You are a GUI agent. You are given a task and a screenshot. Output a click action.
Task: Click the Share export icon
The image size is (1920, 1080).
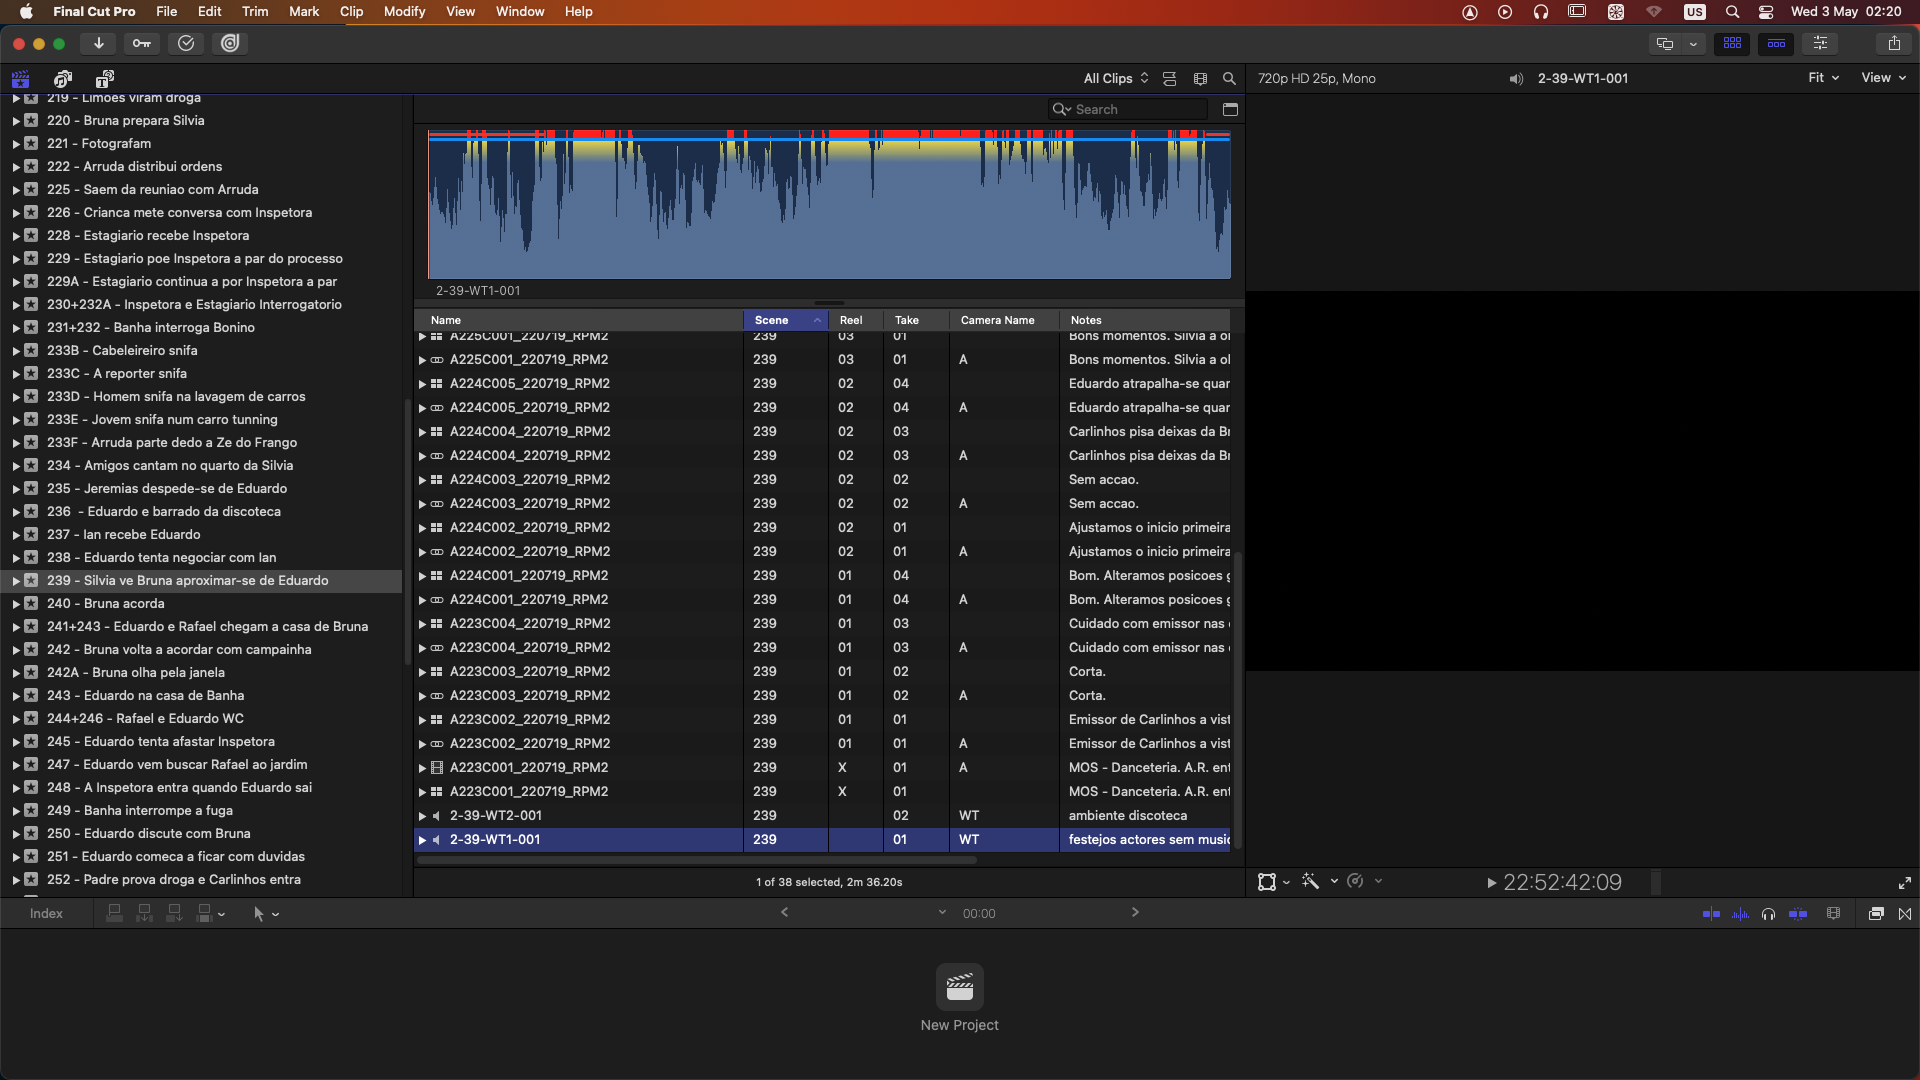tap(1893, 43)
